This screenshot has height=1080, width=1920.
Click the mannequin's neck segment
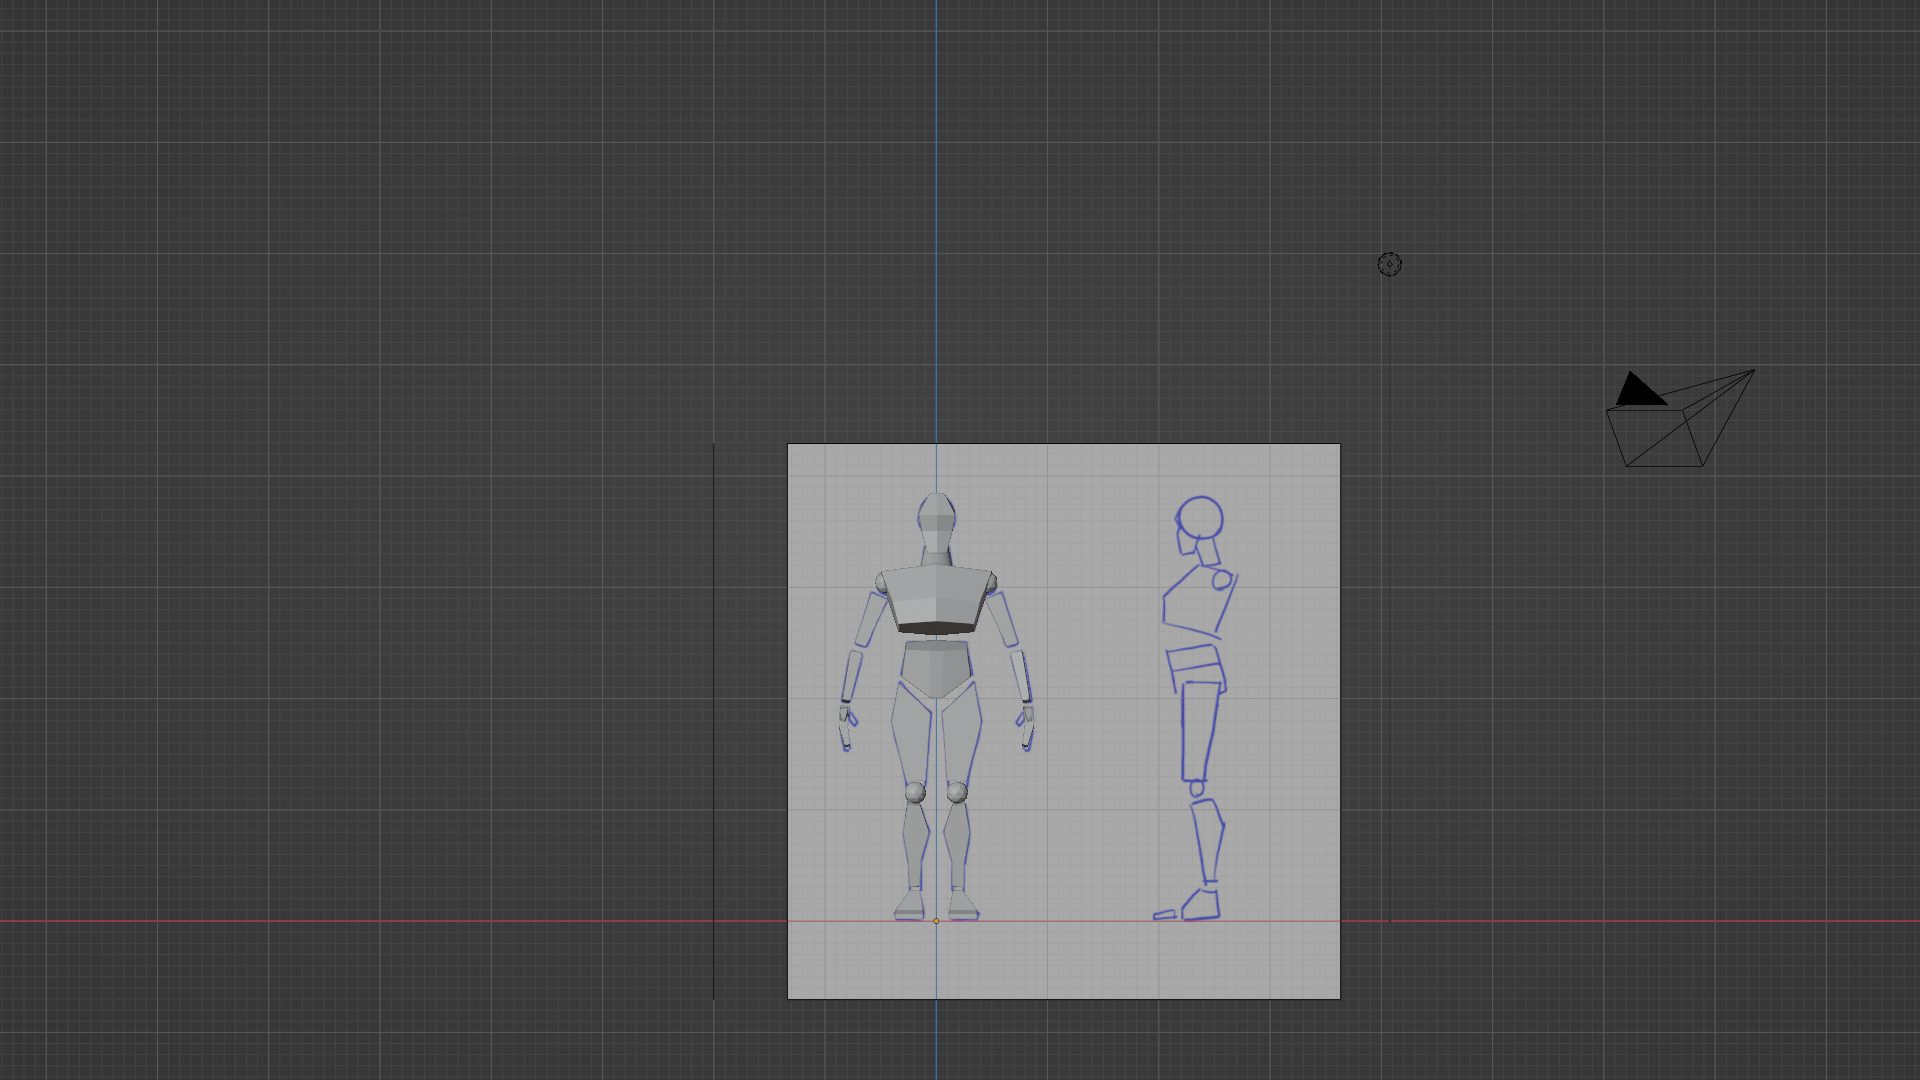(936, 559)
